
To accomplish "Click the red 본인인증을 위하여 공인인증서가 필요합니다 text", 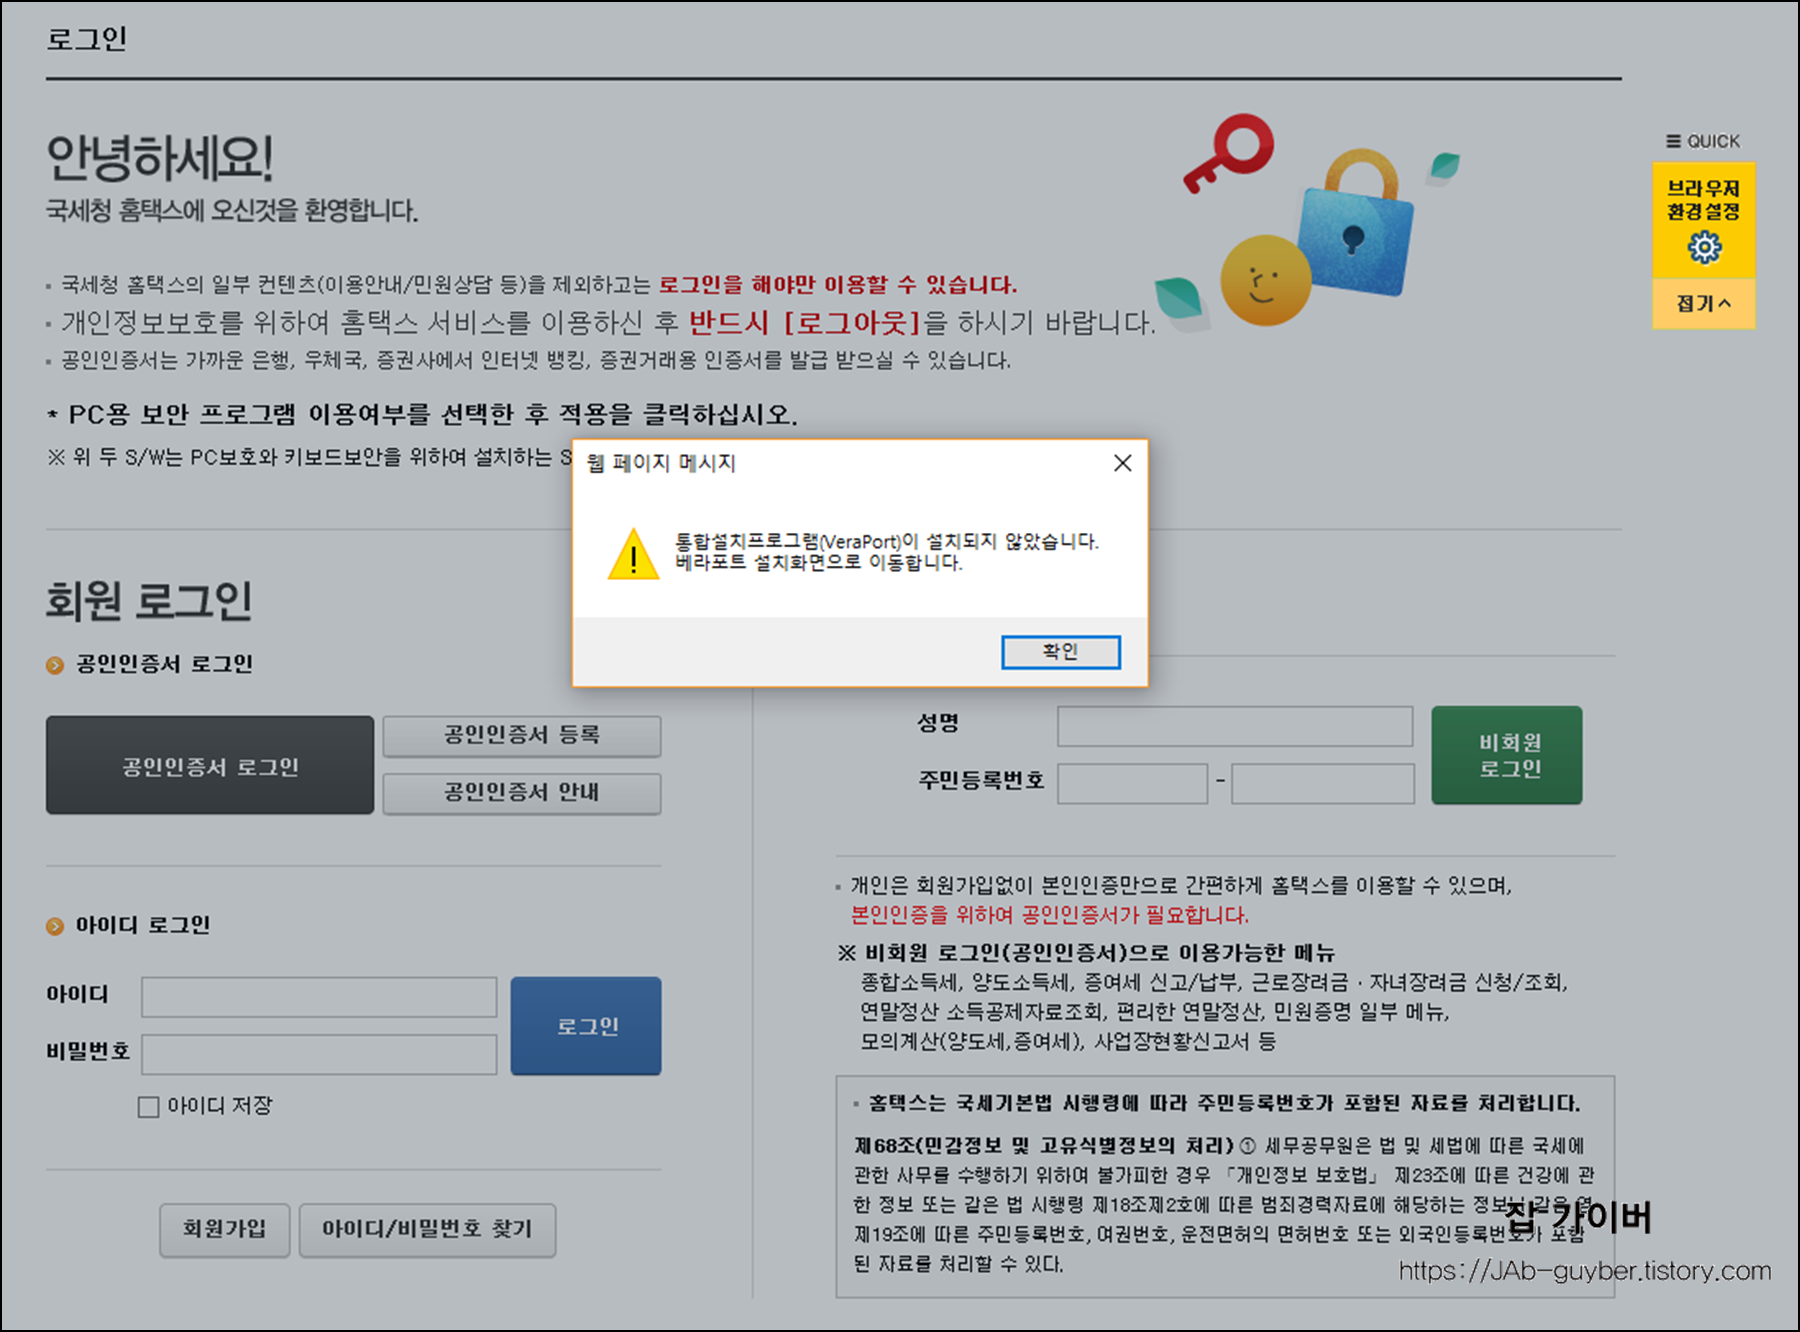I will tap(1050, 915).
